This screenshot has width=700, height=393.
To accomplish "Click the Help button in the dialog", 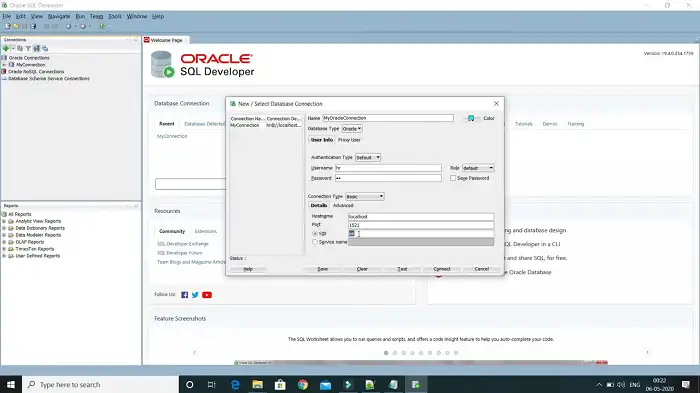I will (x=248, y=269).
